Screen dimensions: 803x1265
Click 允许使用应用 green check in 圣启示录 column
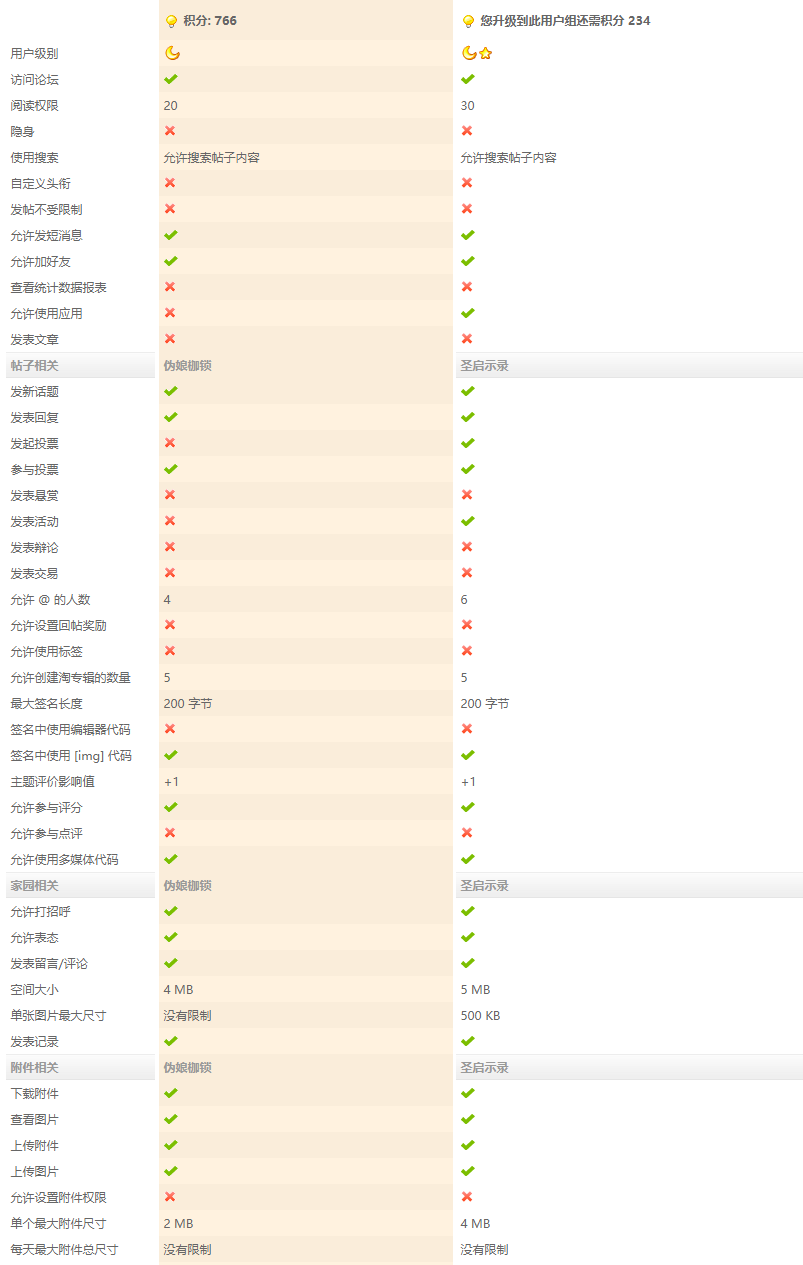pyautogui.click(x=468, y=313)
